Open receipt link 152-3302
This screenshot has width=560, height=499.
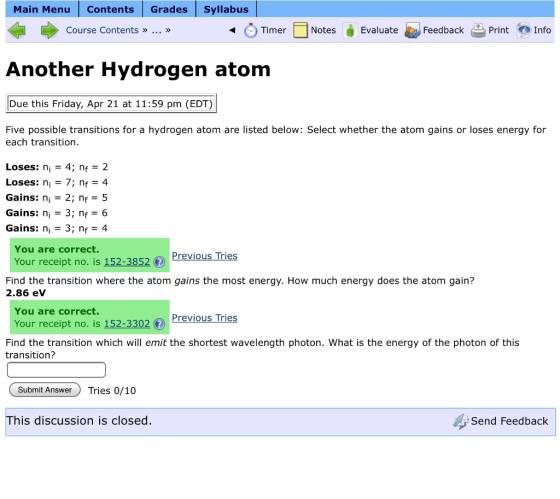(x=127, y=324)
